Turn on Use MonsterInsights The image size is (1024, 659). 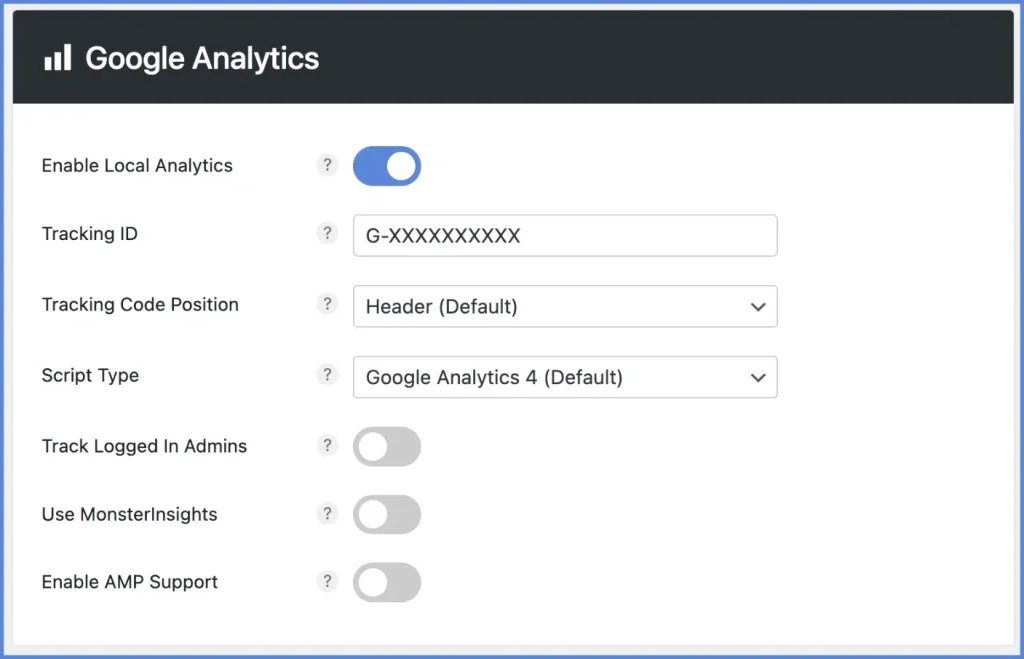click(386, 514)
